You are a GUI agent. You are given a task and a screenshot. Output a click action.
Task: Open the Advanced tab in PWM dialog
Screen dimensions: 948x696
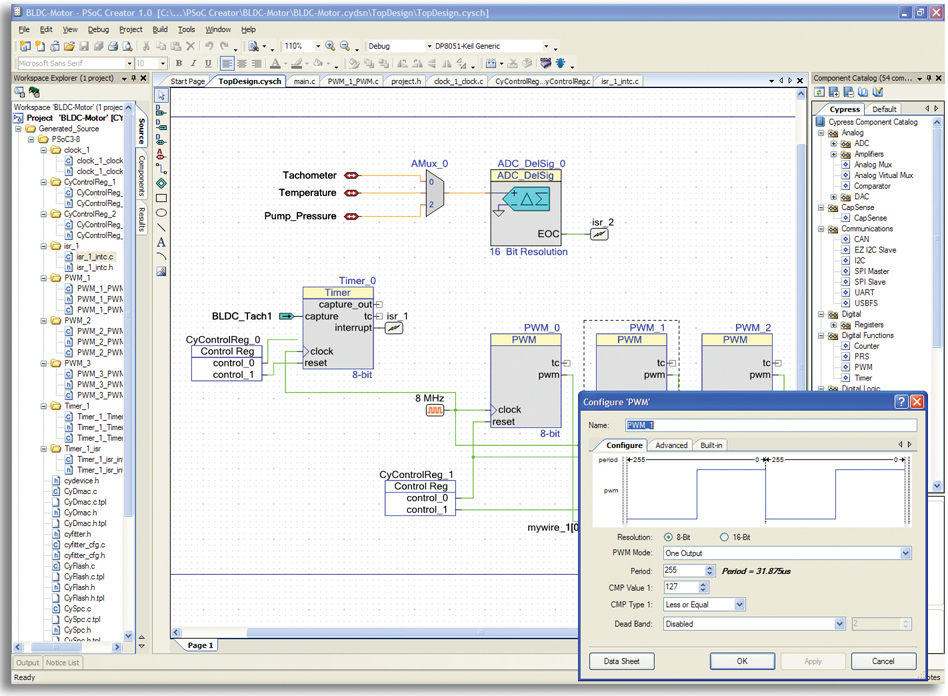coord(671,445)
